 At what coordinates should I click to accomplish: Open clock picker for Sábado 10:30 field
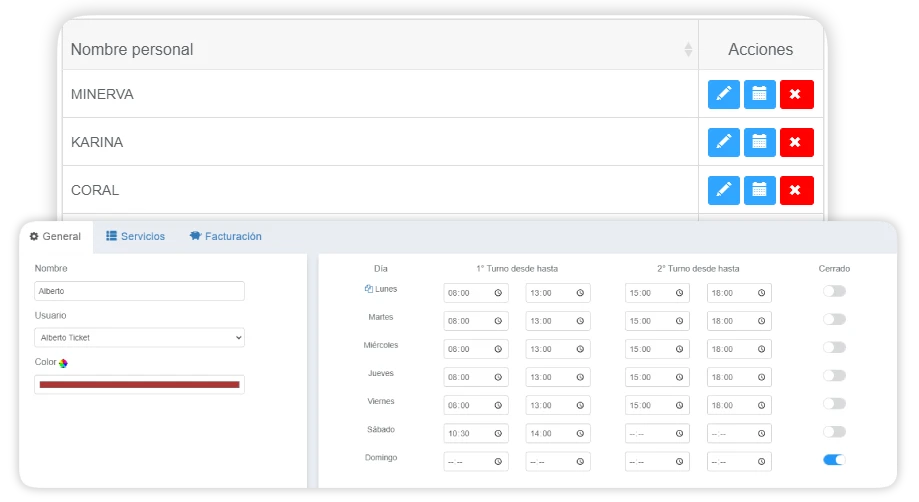pos(498,433)
